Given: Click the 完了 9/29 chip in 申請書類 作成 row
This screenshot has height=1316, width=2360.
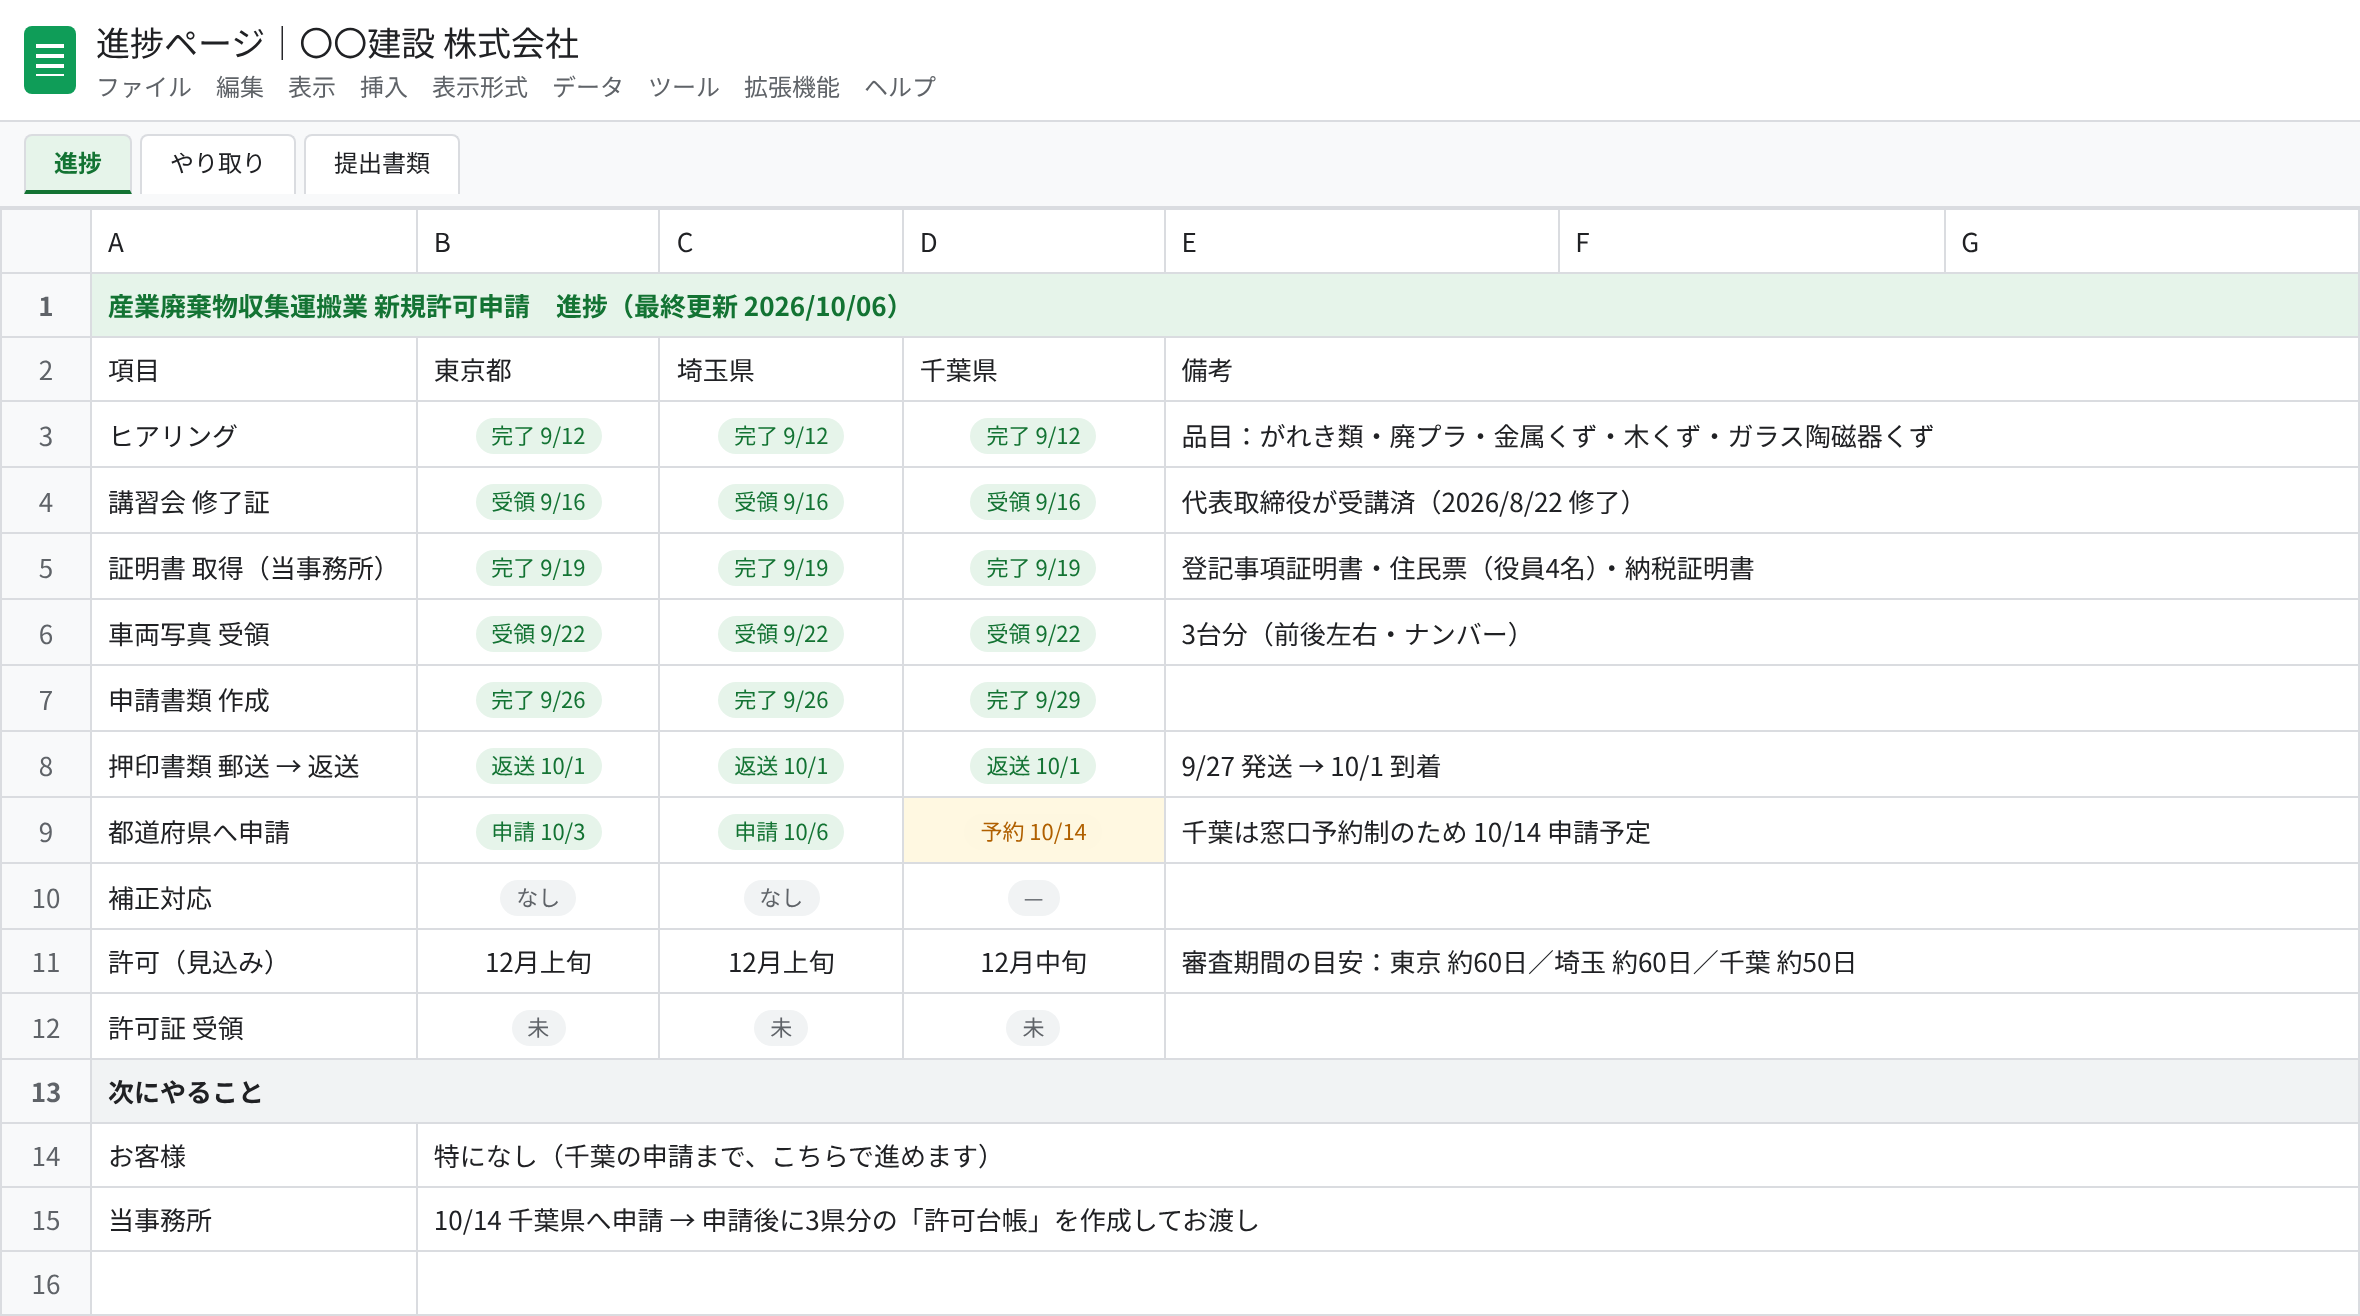Looking at the screenshot, I should tap(1033, 700).
